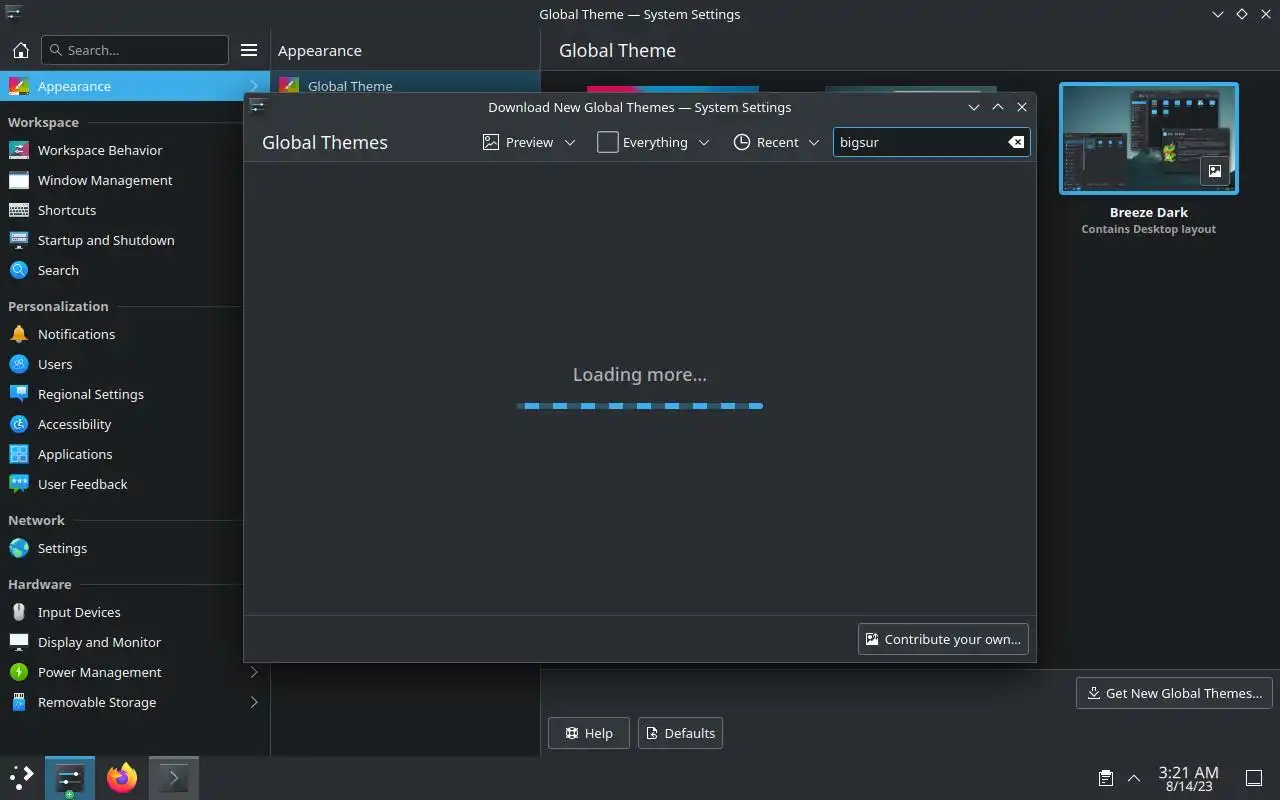
Task: Click the Home icon in System Settings
Action: [20, 50]
